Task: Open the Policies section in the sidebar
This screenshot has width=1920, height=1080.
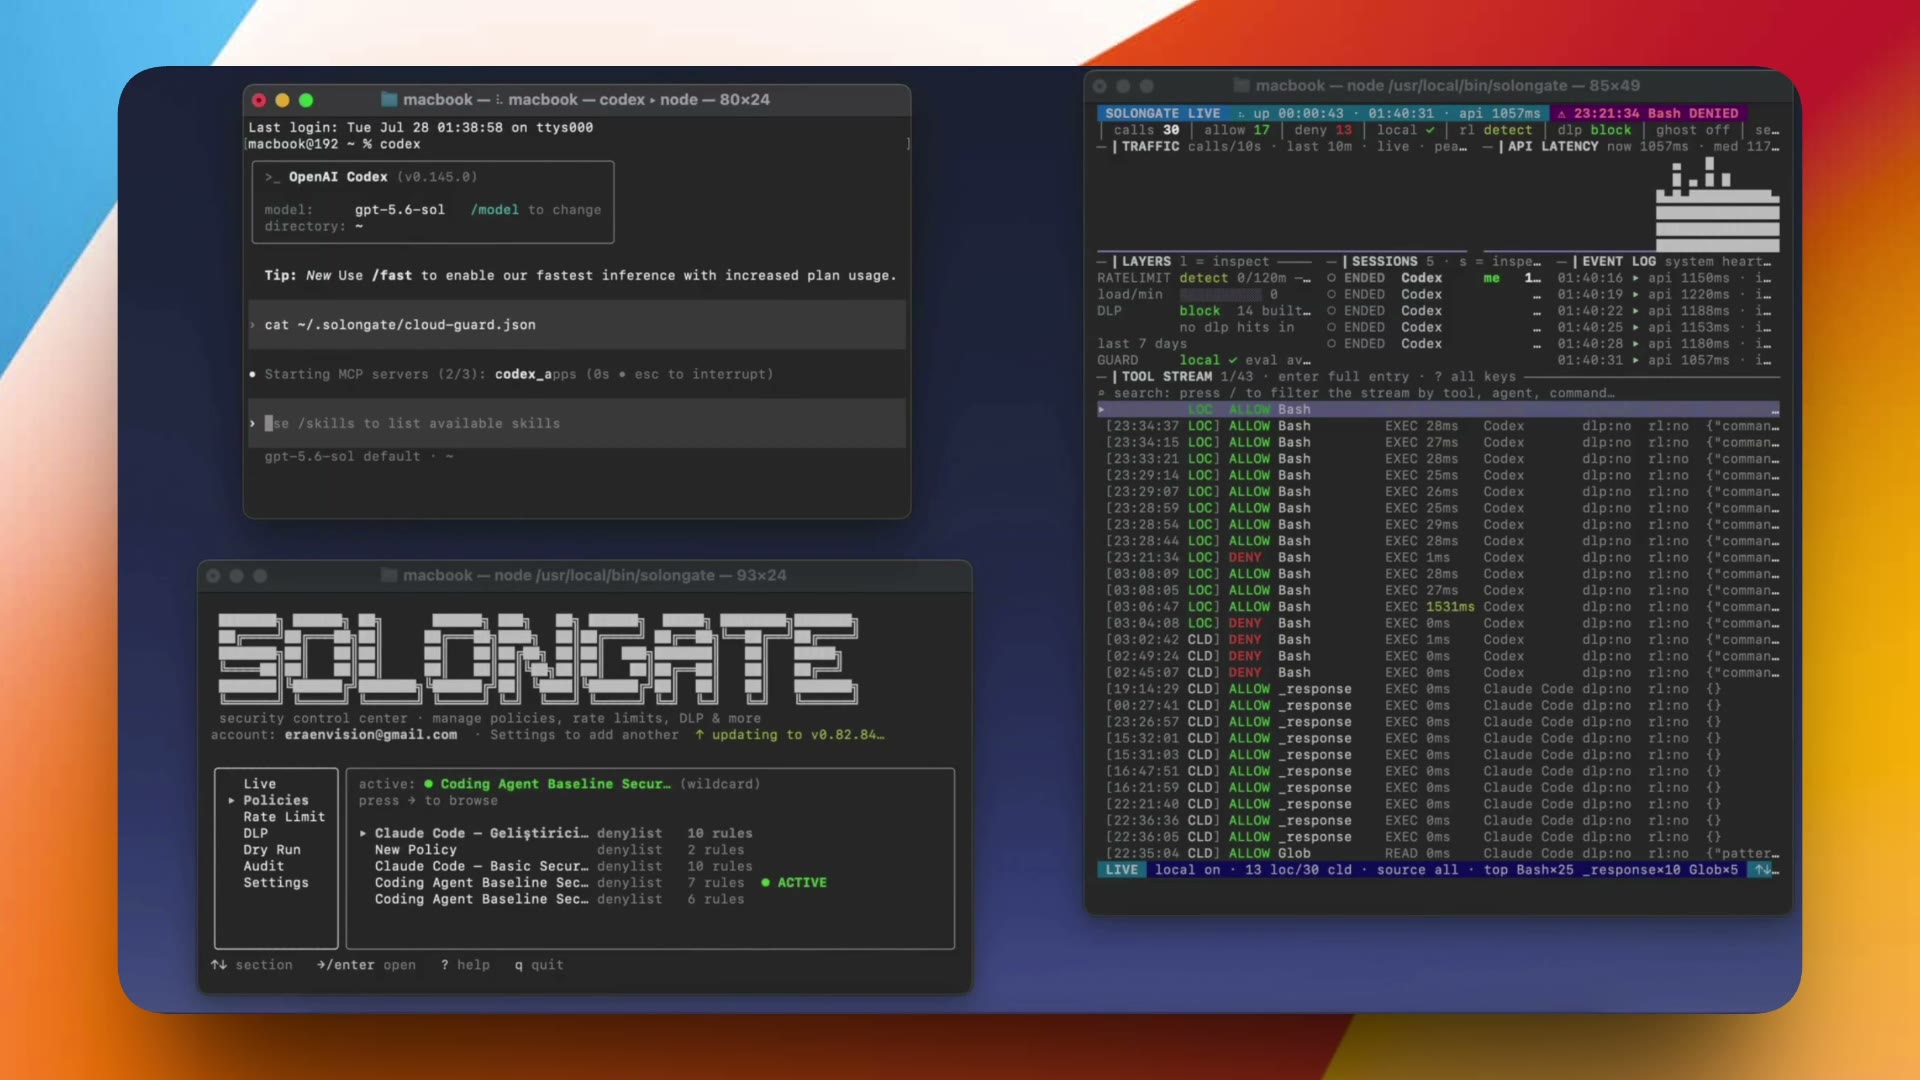Action: pos(276,800)
